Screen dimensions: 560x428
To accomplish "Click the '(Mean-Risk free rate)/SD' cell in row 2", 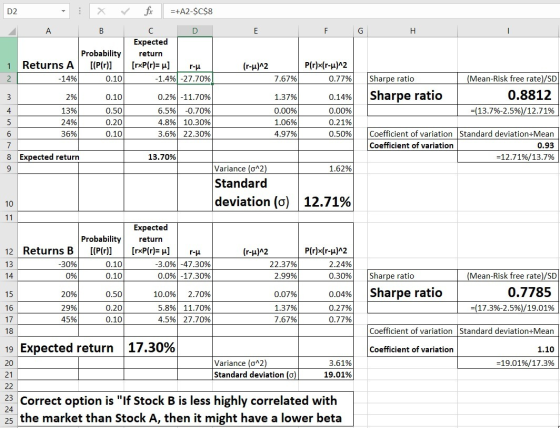I will coord(508,79).
